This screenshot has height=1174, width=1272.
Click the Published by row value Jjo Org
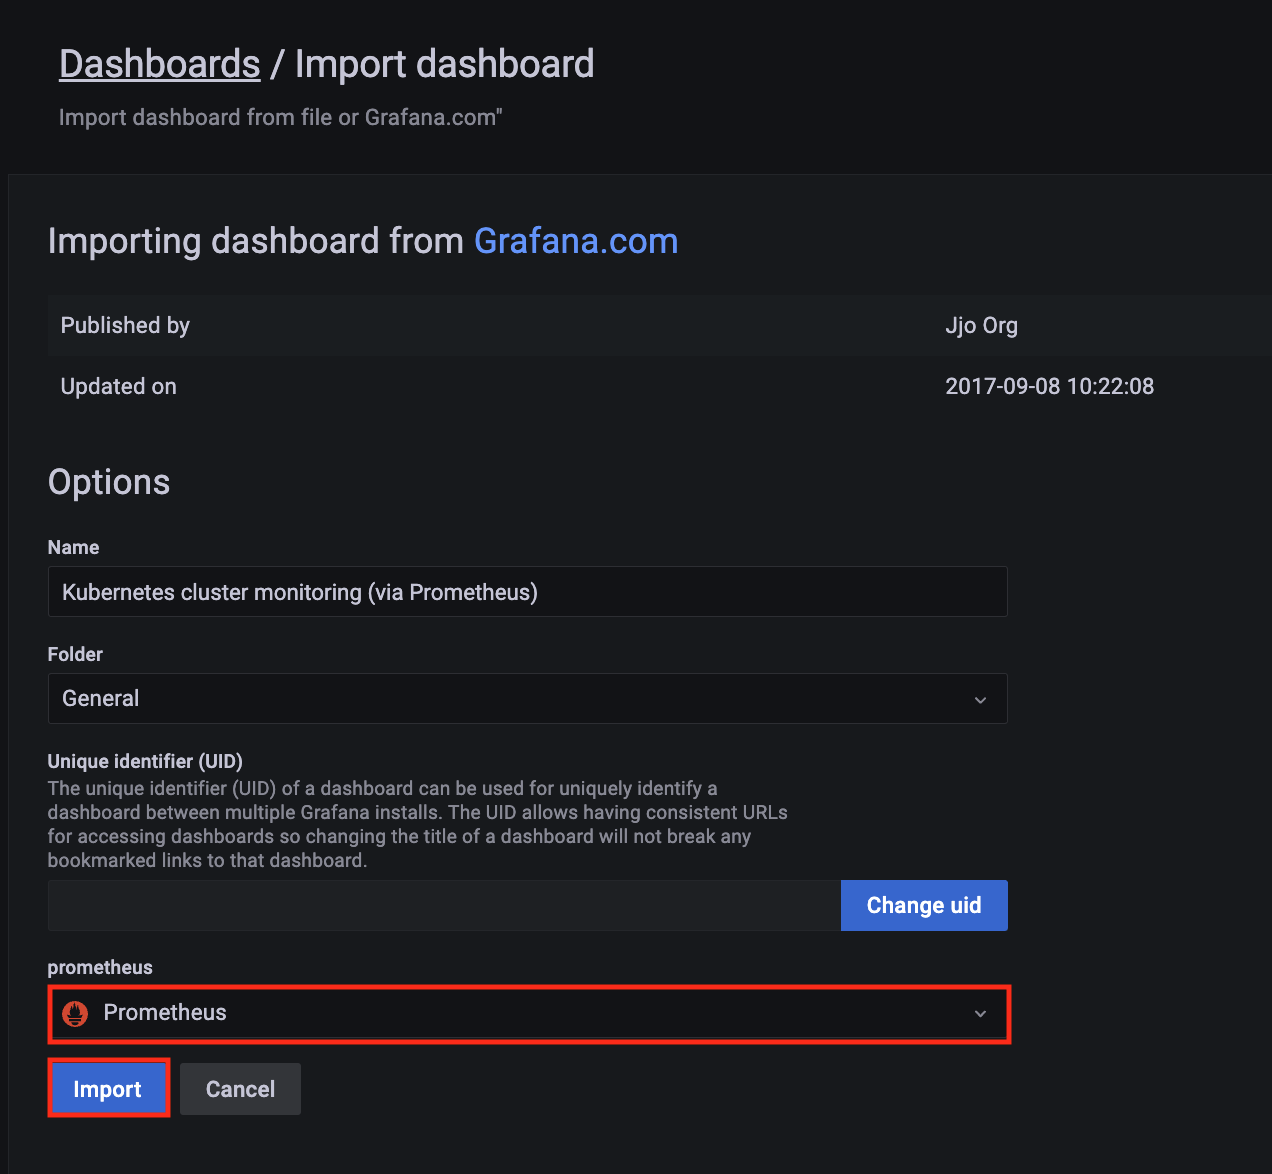tap(981, 325)
